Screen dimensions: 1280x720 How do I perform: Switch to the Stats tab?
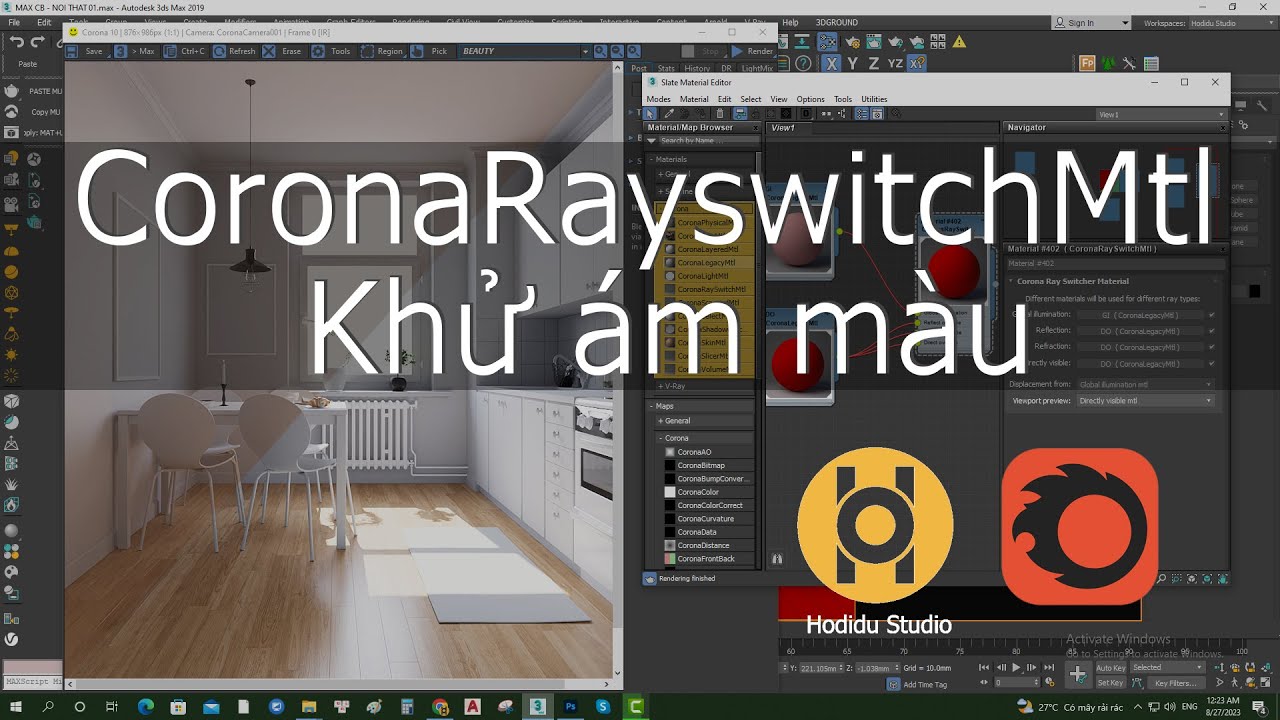(666, 68)
